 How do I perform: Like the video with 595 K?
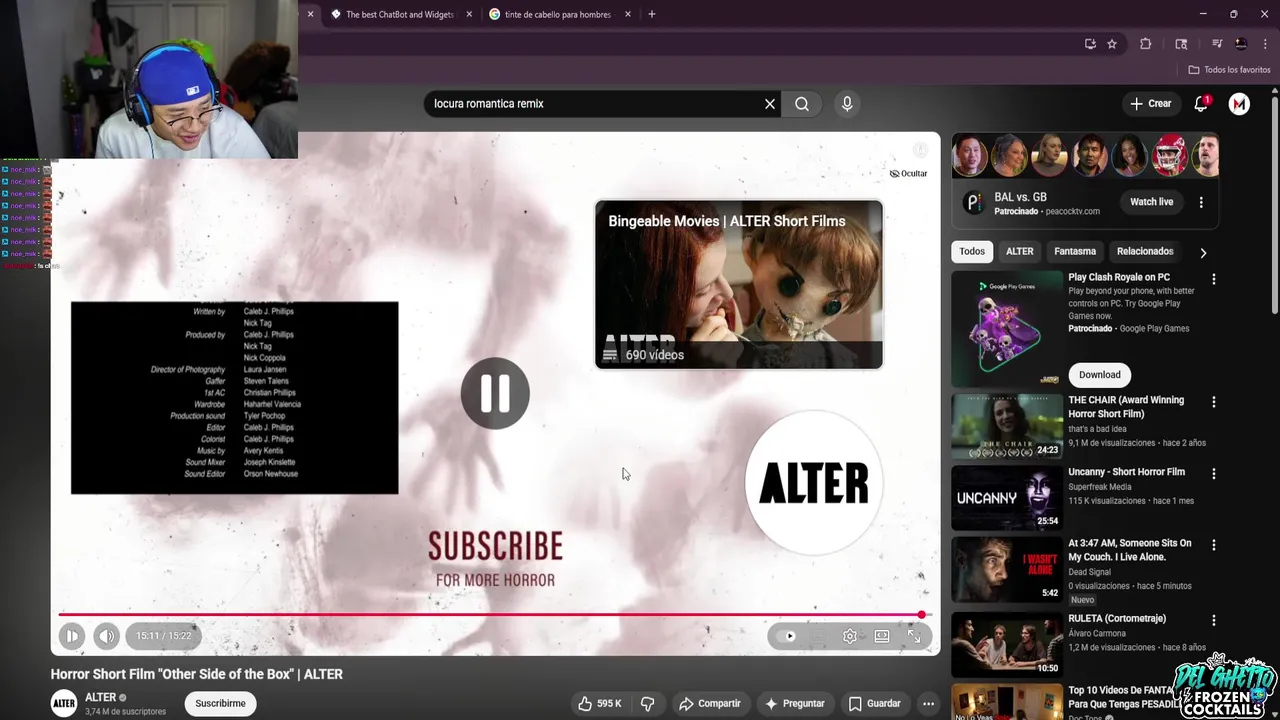point(600,703)
